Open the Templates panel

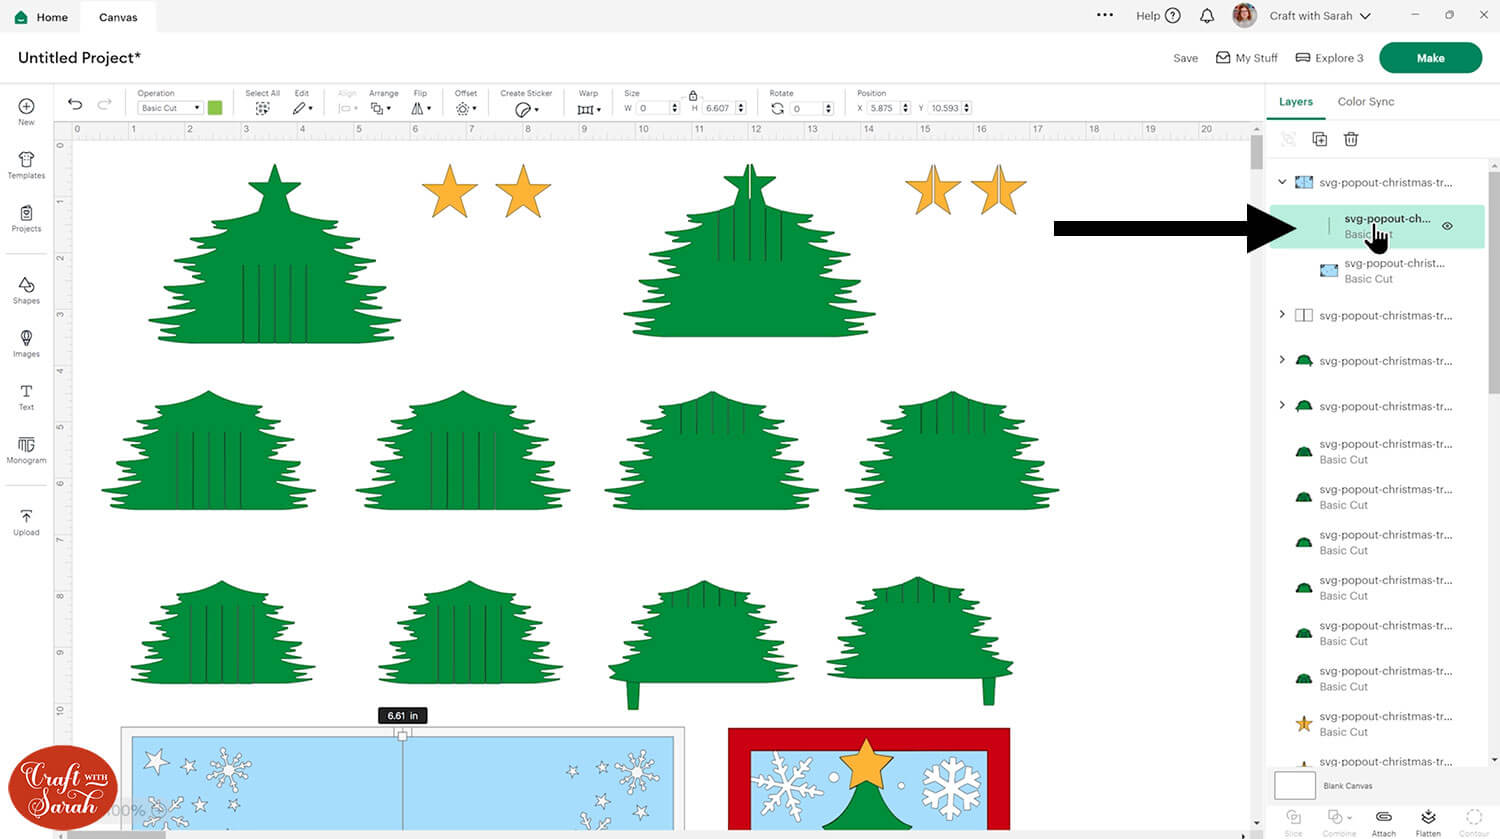26,165
